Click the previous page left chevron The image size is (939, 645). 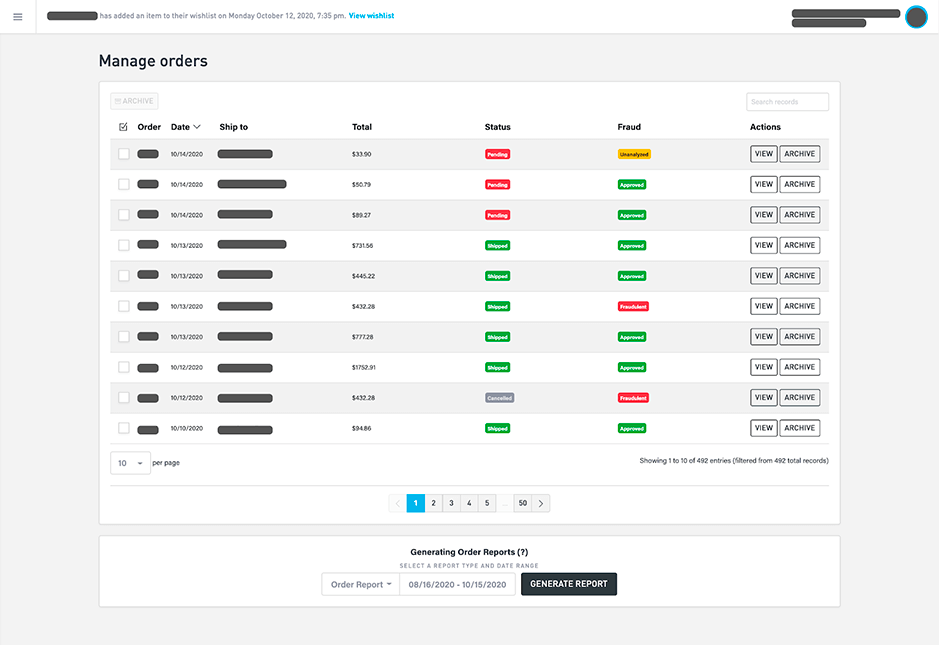pyautogui.click(x=398, y=503)
